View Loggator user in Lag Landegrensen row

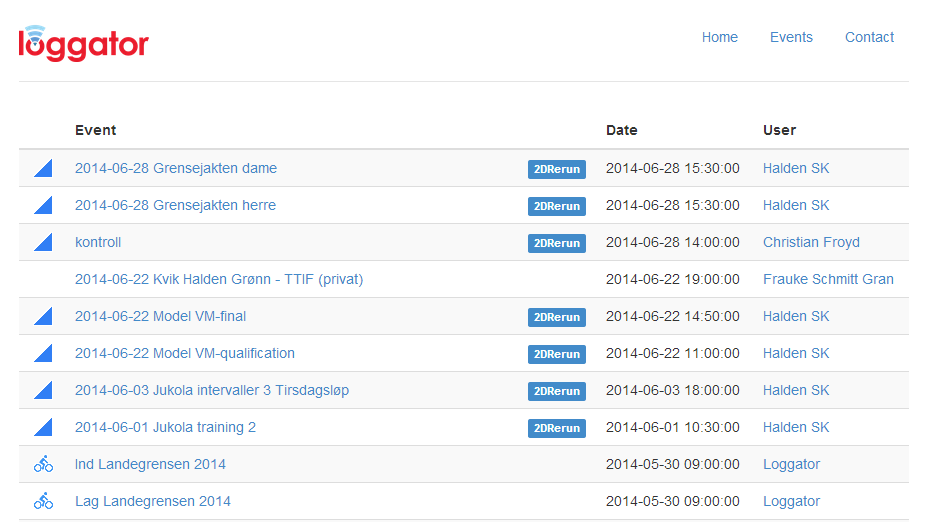point(791,501)
